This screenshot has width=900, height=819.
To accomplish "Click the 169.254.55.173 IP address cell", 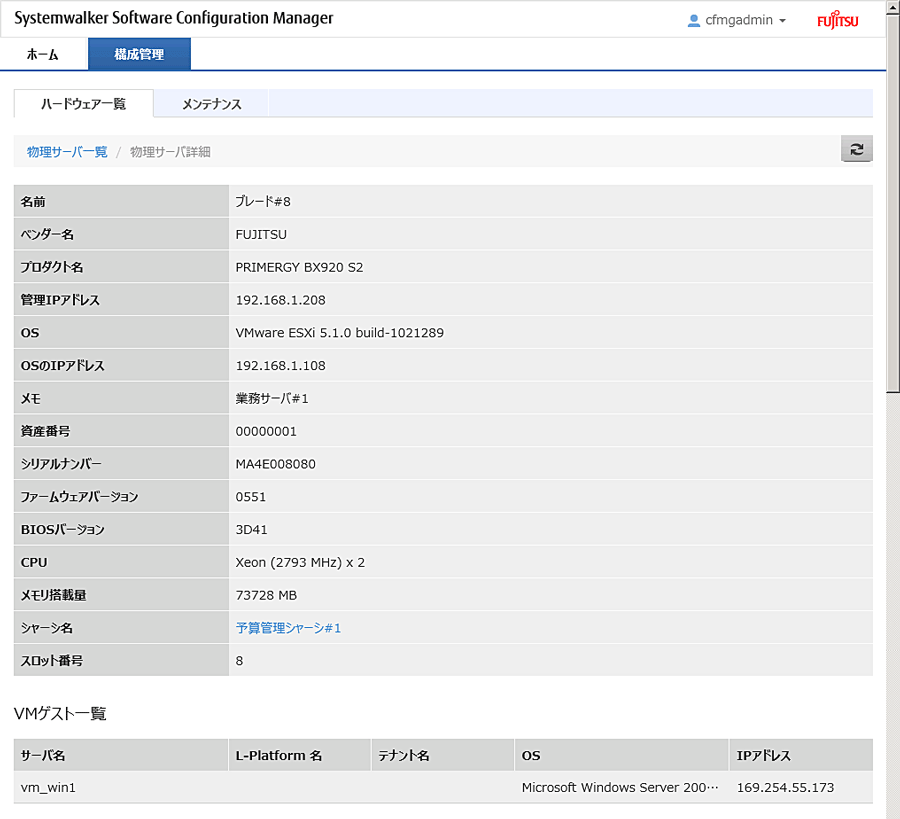I will 801,787.
